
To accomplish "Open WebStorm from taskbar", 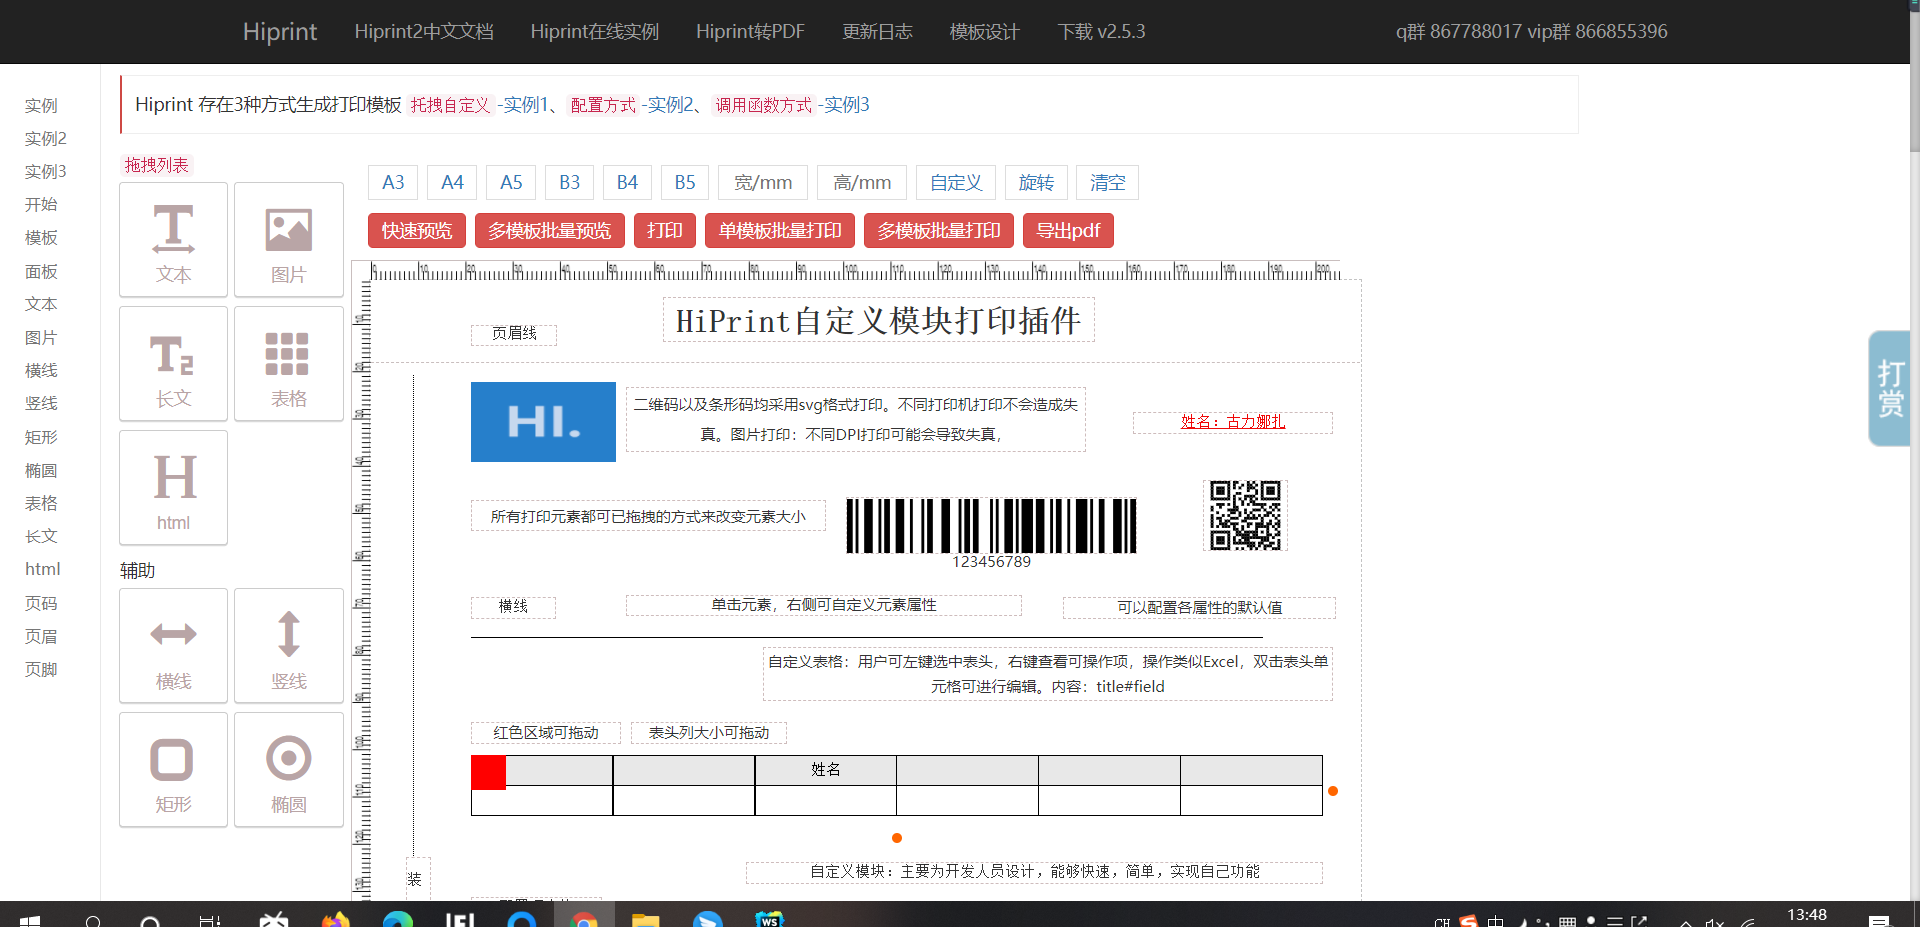I will [x=770, y=920].
